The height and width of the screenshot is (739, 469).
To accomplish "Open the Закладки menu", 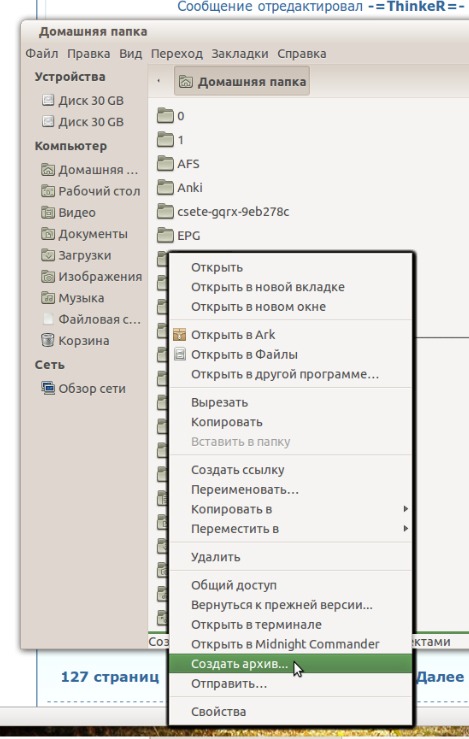I will pyautogui.click(x=240, y=53).
